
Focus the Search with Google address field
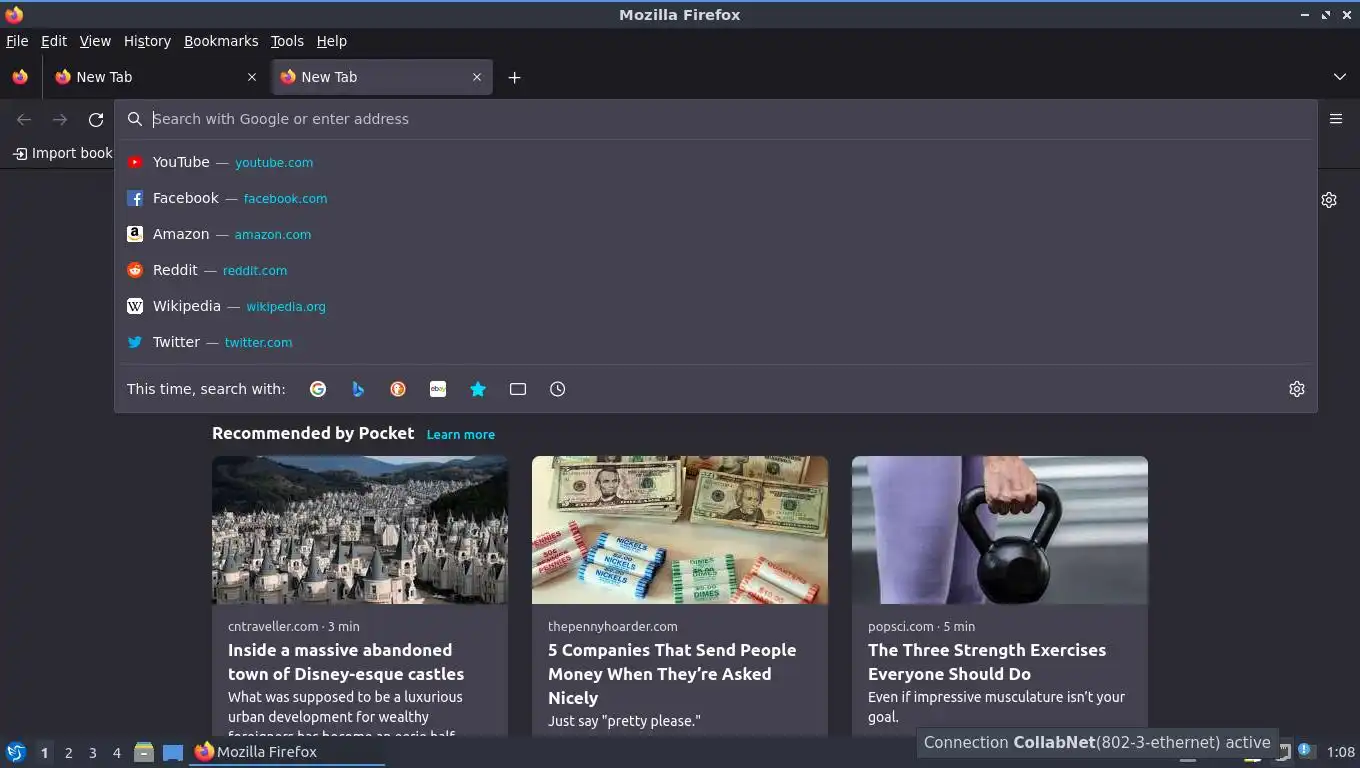click(x=715, y=119)
